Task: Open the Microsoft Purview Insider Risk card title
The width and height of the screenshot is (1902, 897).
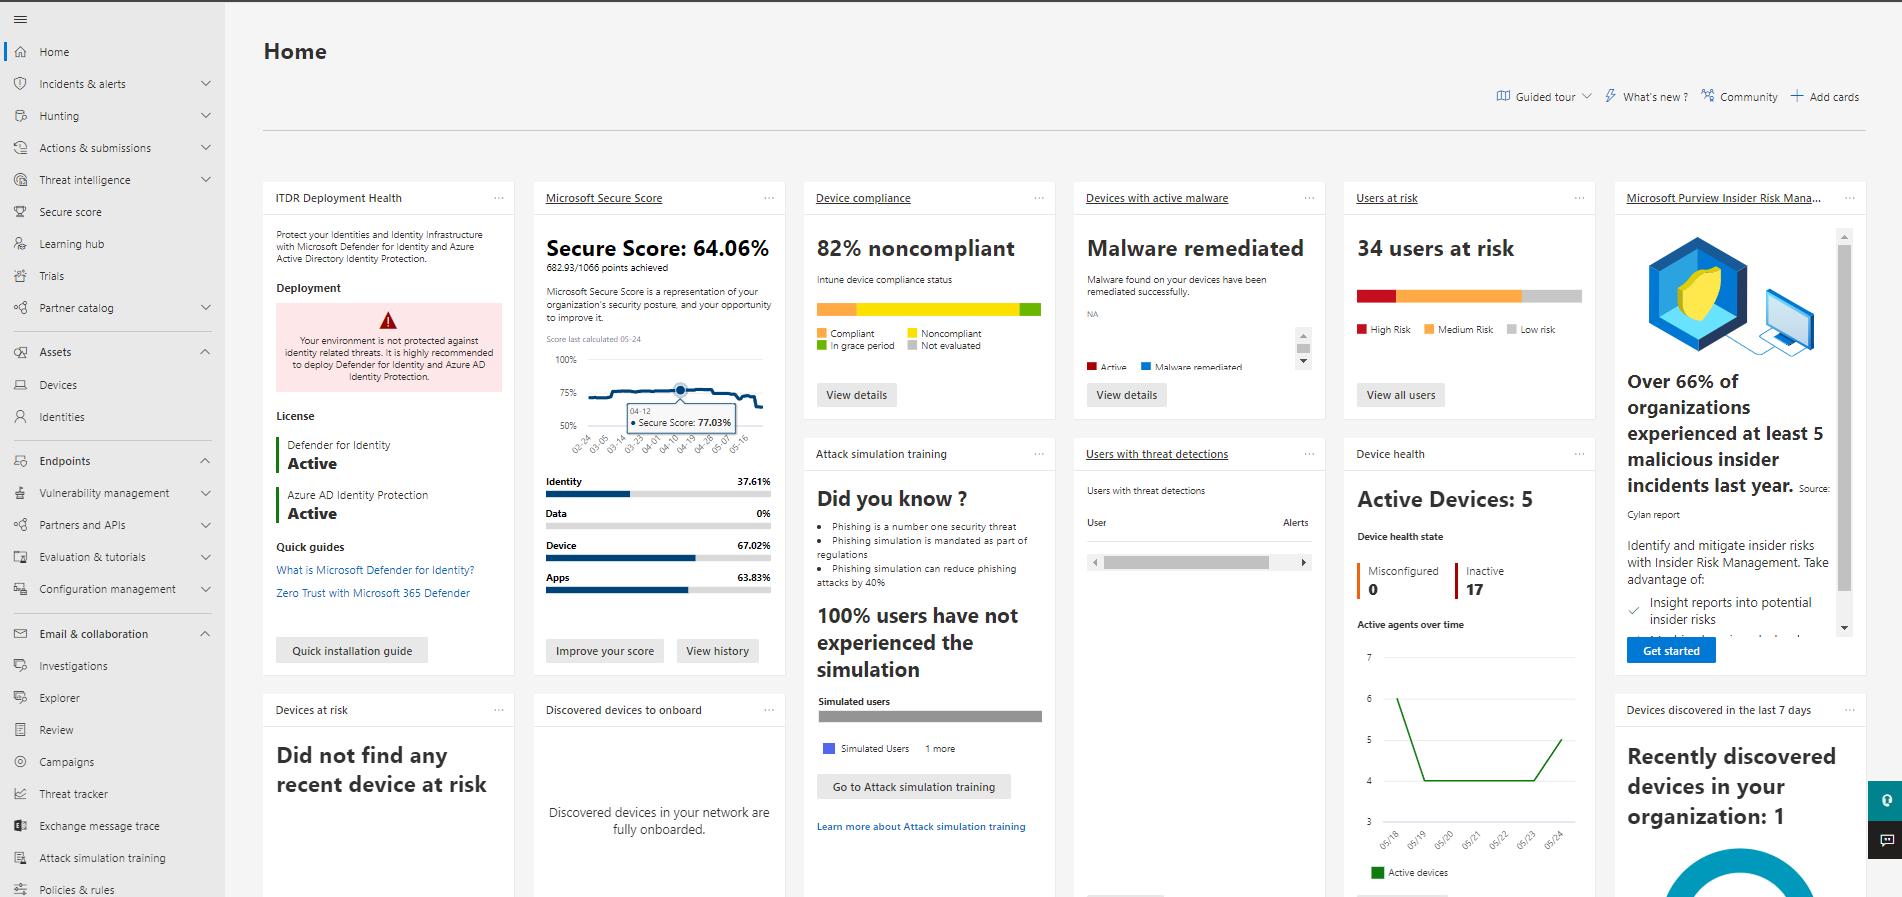Action: (1723, 198)
